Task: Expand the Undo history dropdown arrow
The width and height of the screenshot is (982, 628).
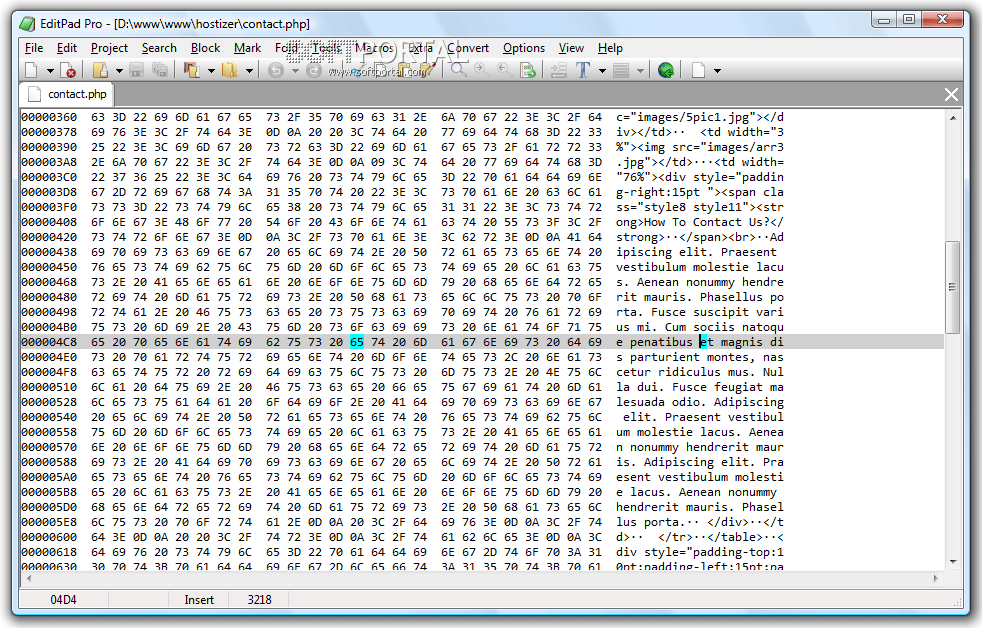Action: (x=295, y=71)
